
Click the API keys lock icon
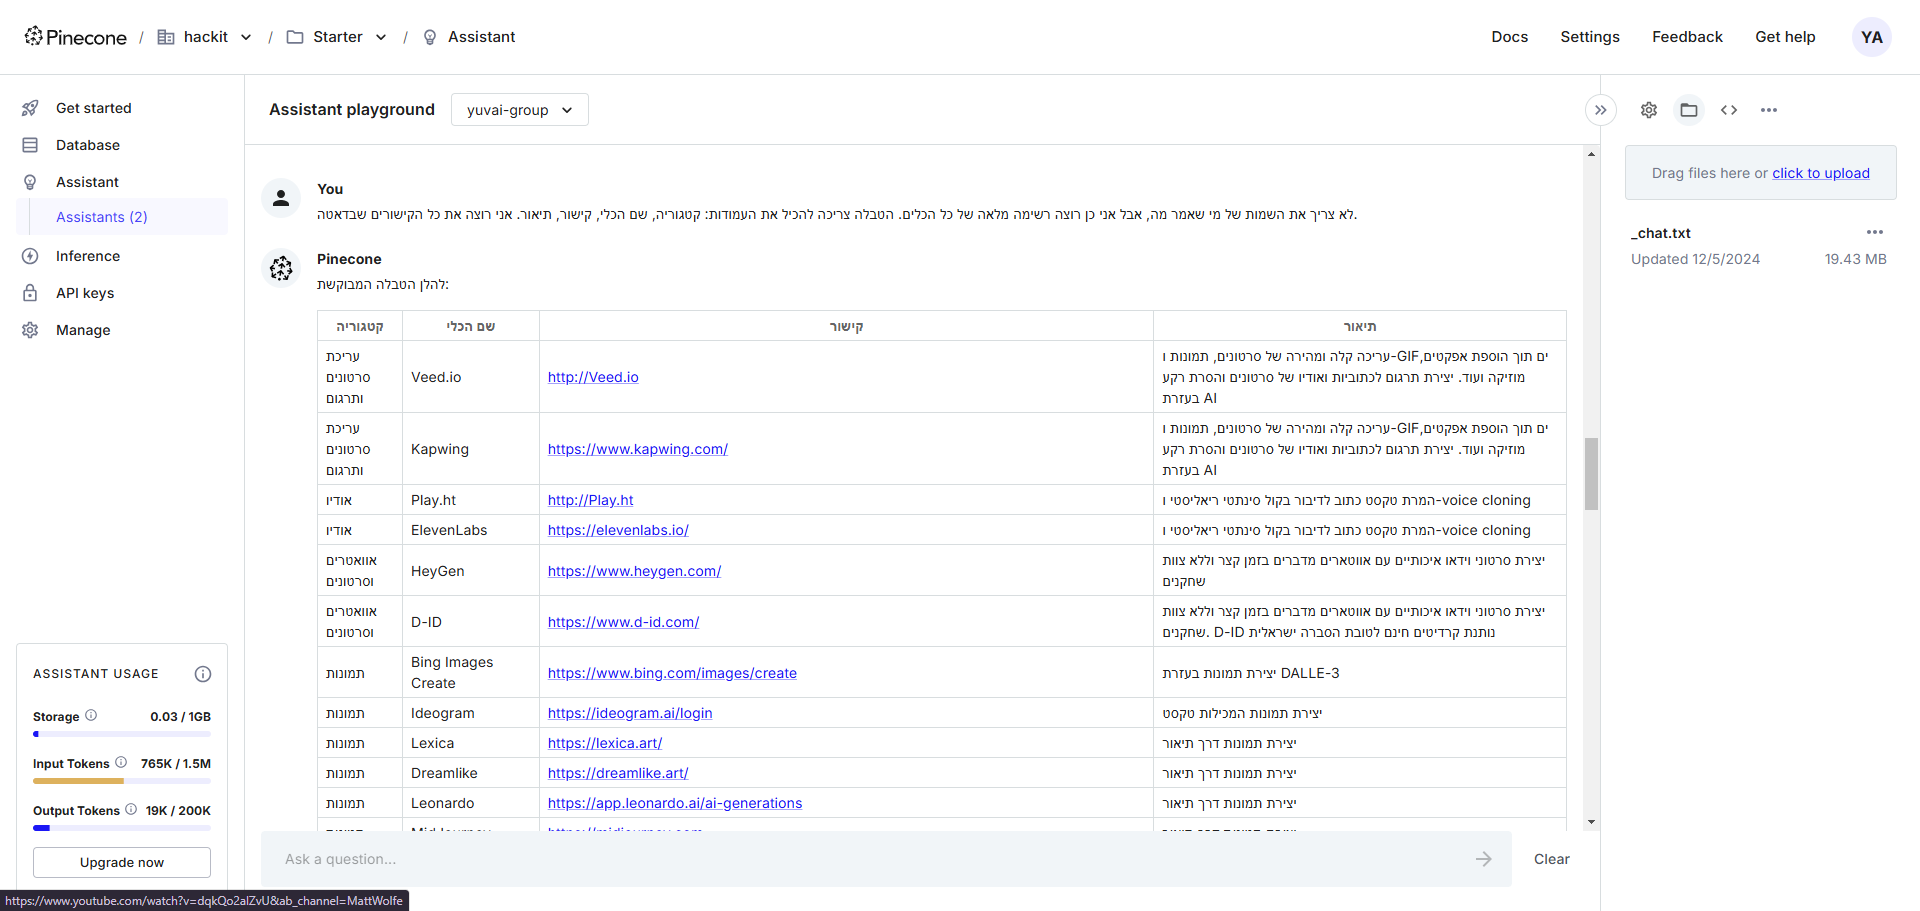click(x=30, y=293)
